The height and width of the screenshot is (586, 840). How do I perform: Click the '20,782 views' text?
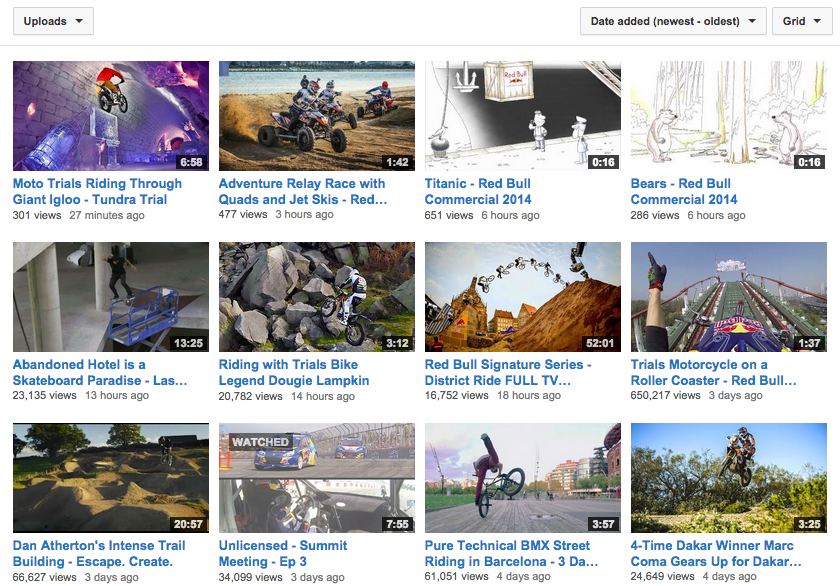(250, 396)
